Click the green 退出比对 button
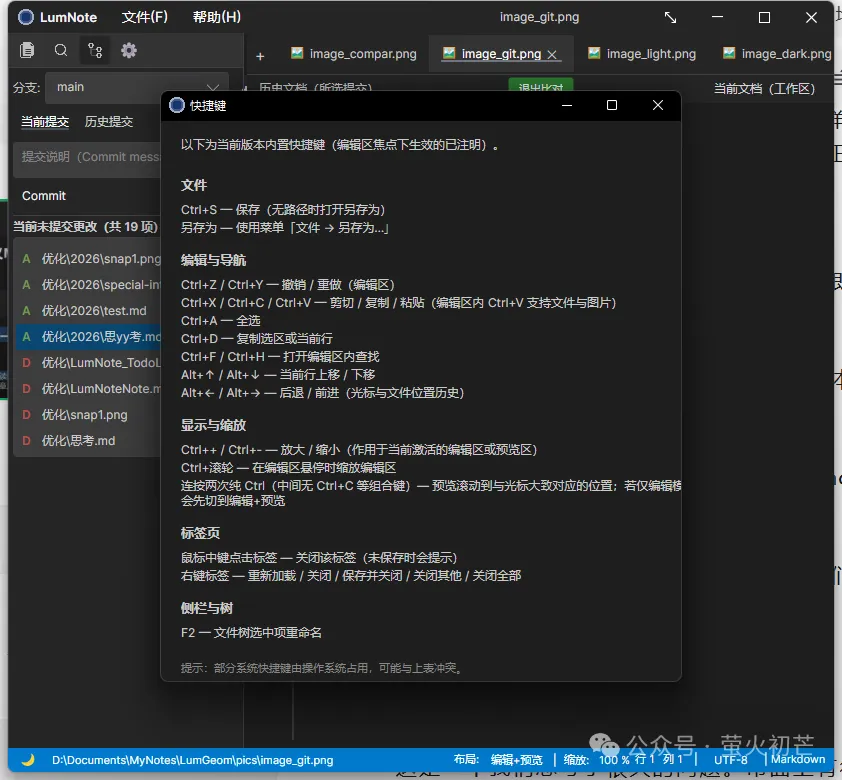Viewport: 842px width, 780px height. [541, 86]
